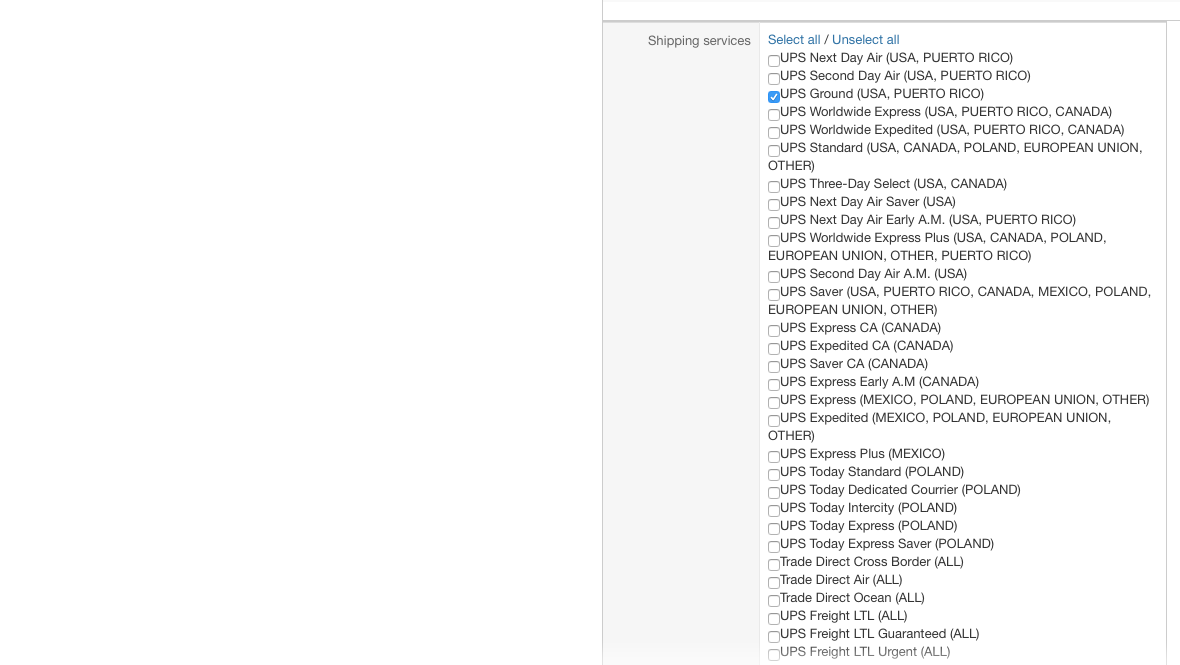Enable UPS Next Day Air Early A.M.
Viewport: 1180px width, 665px height.
coord(774,223)
